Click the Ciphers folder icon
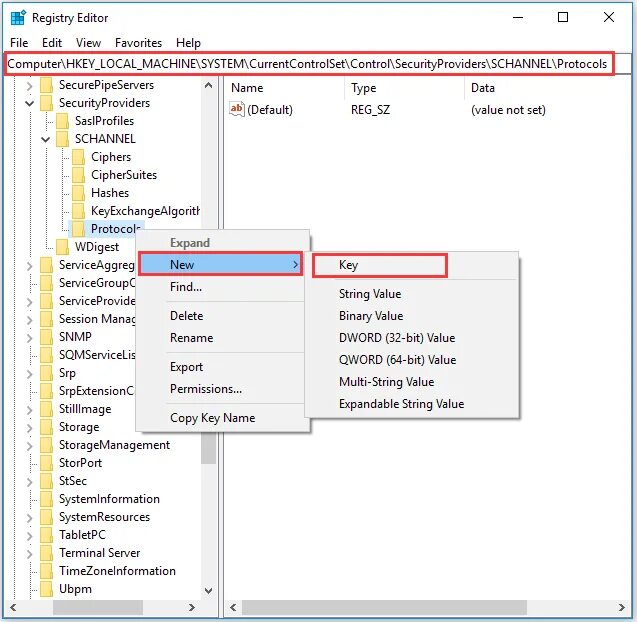637x622 pixels. tap(78, 157)
